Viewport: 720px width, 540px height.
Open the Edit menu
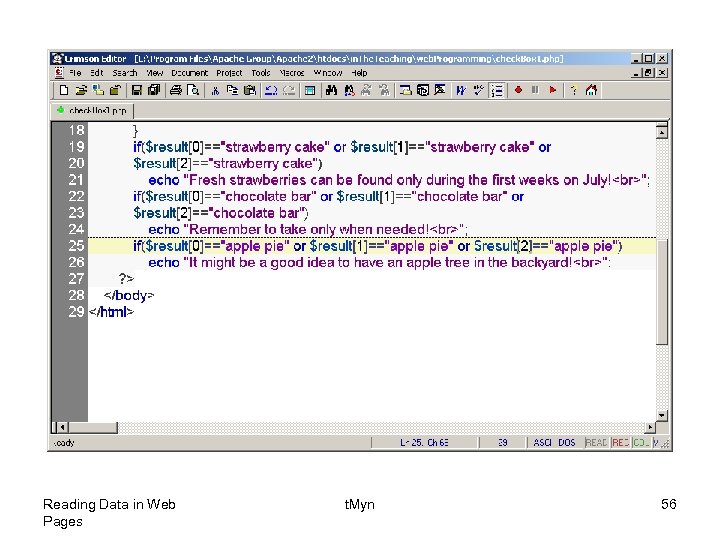96,73
